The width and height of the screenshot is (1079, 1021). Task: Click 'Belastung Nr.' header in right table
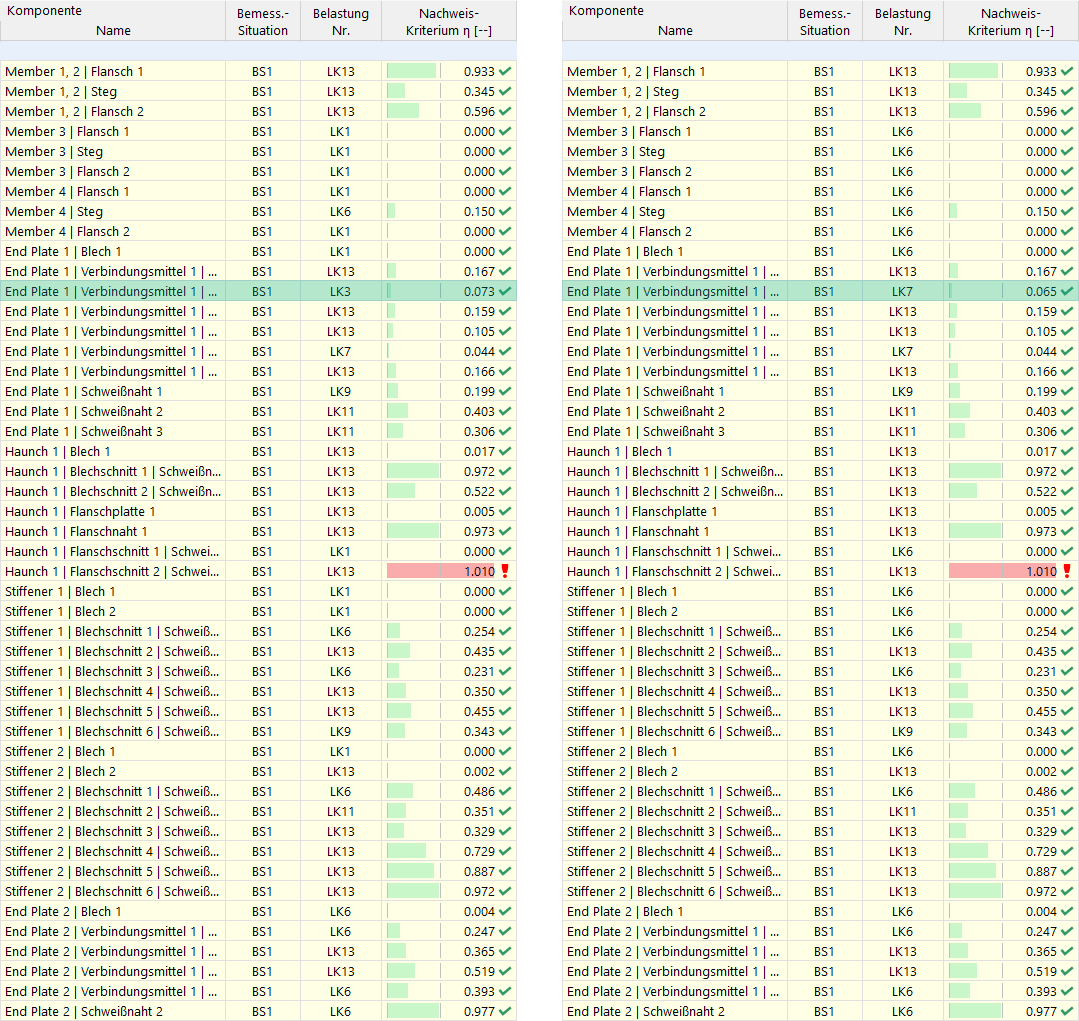[902, 21]
